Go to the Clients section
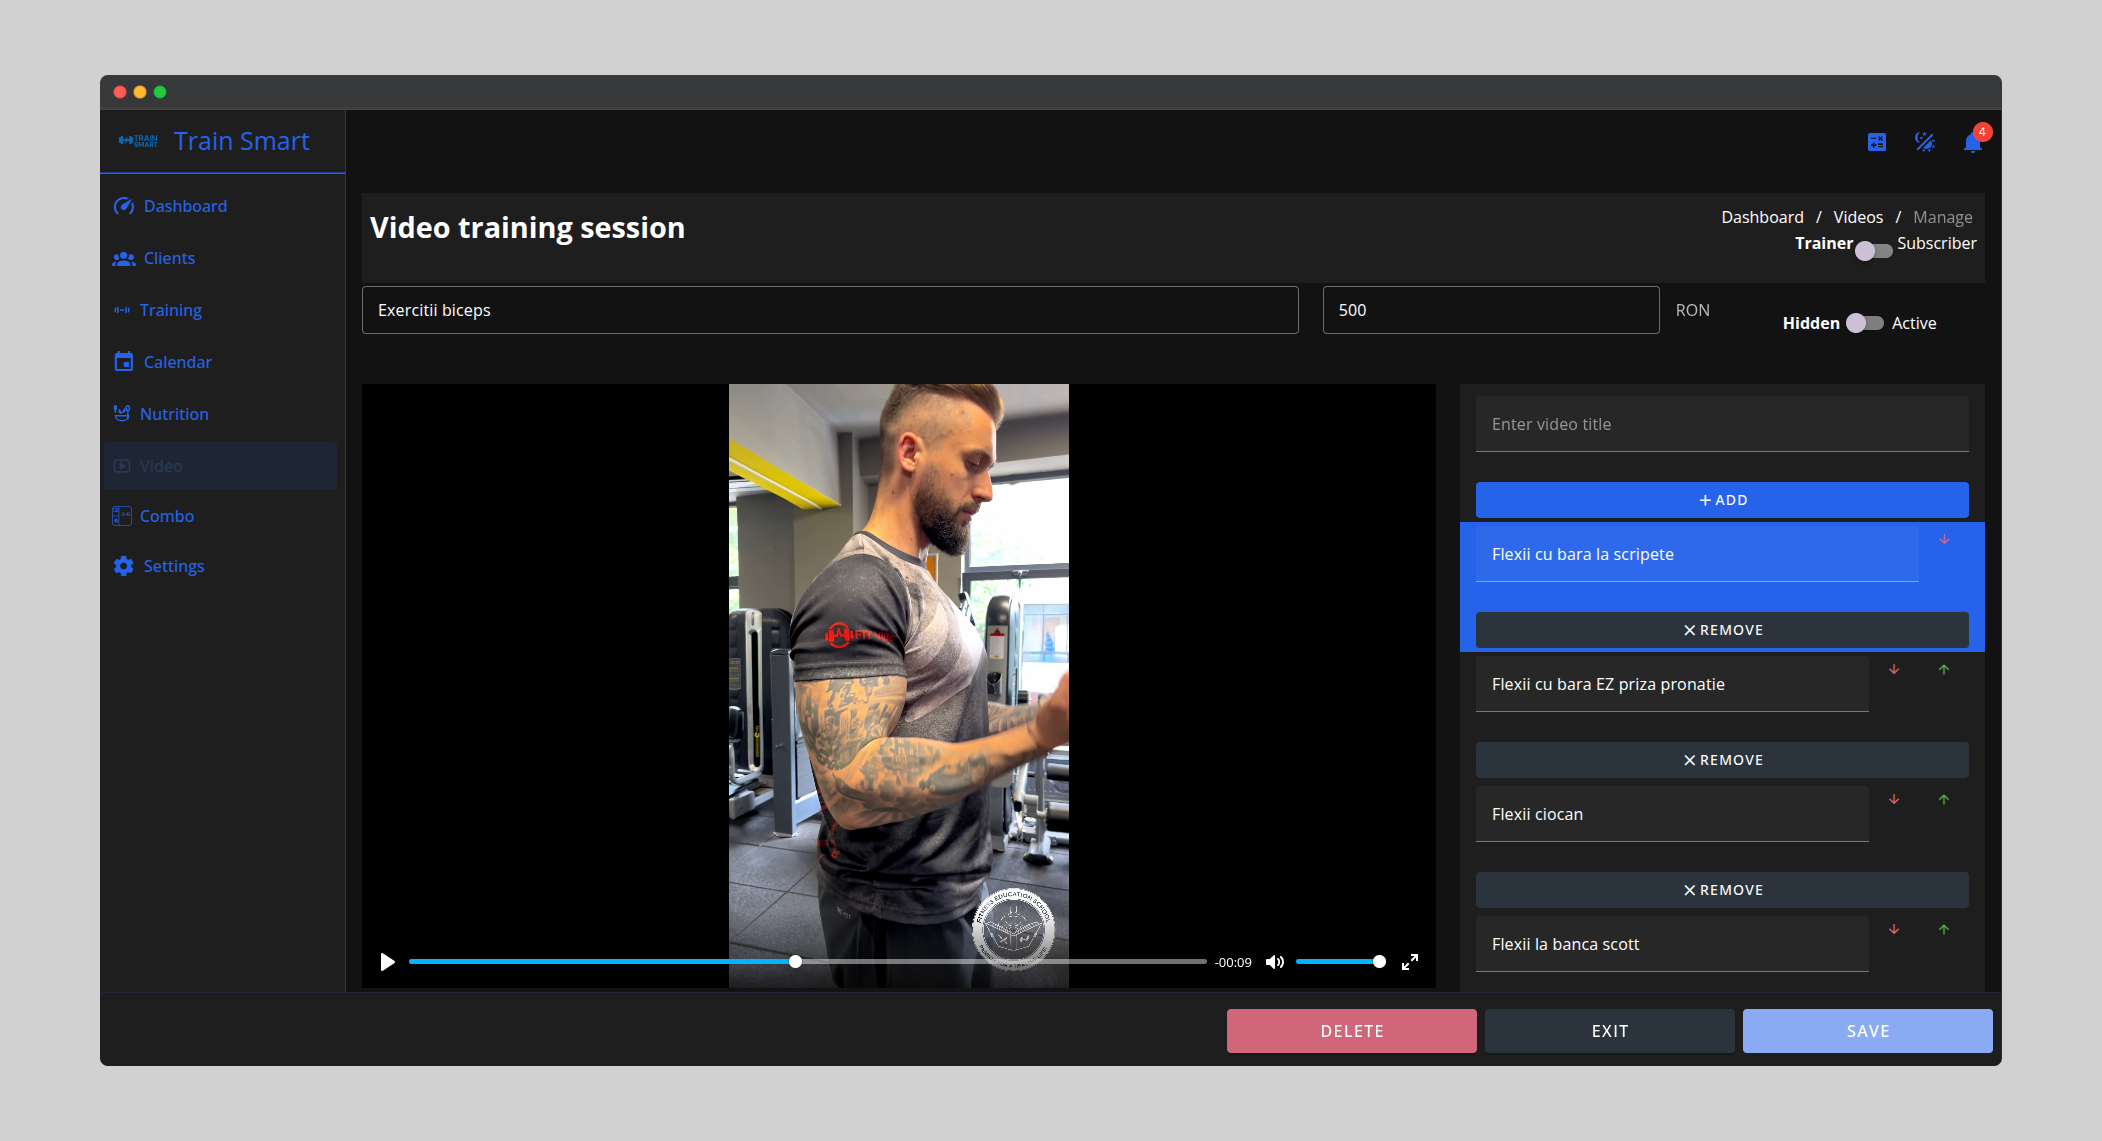2102x1141 pixels. (168, 257)
